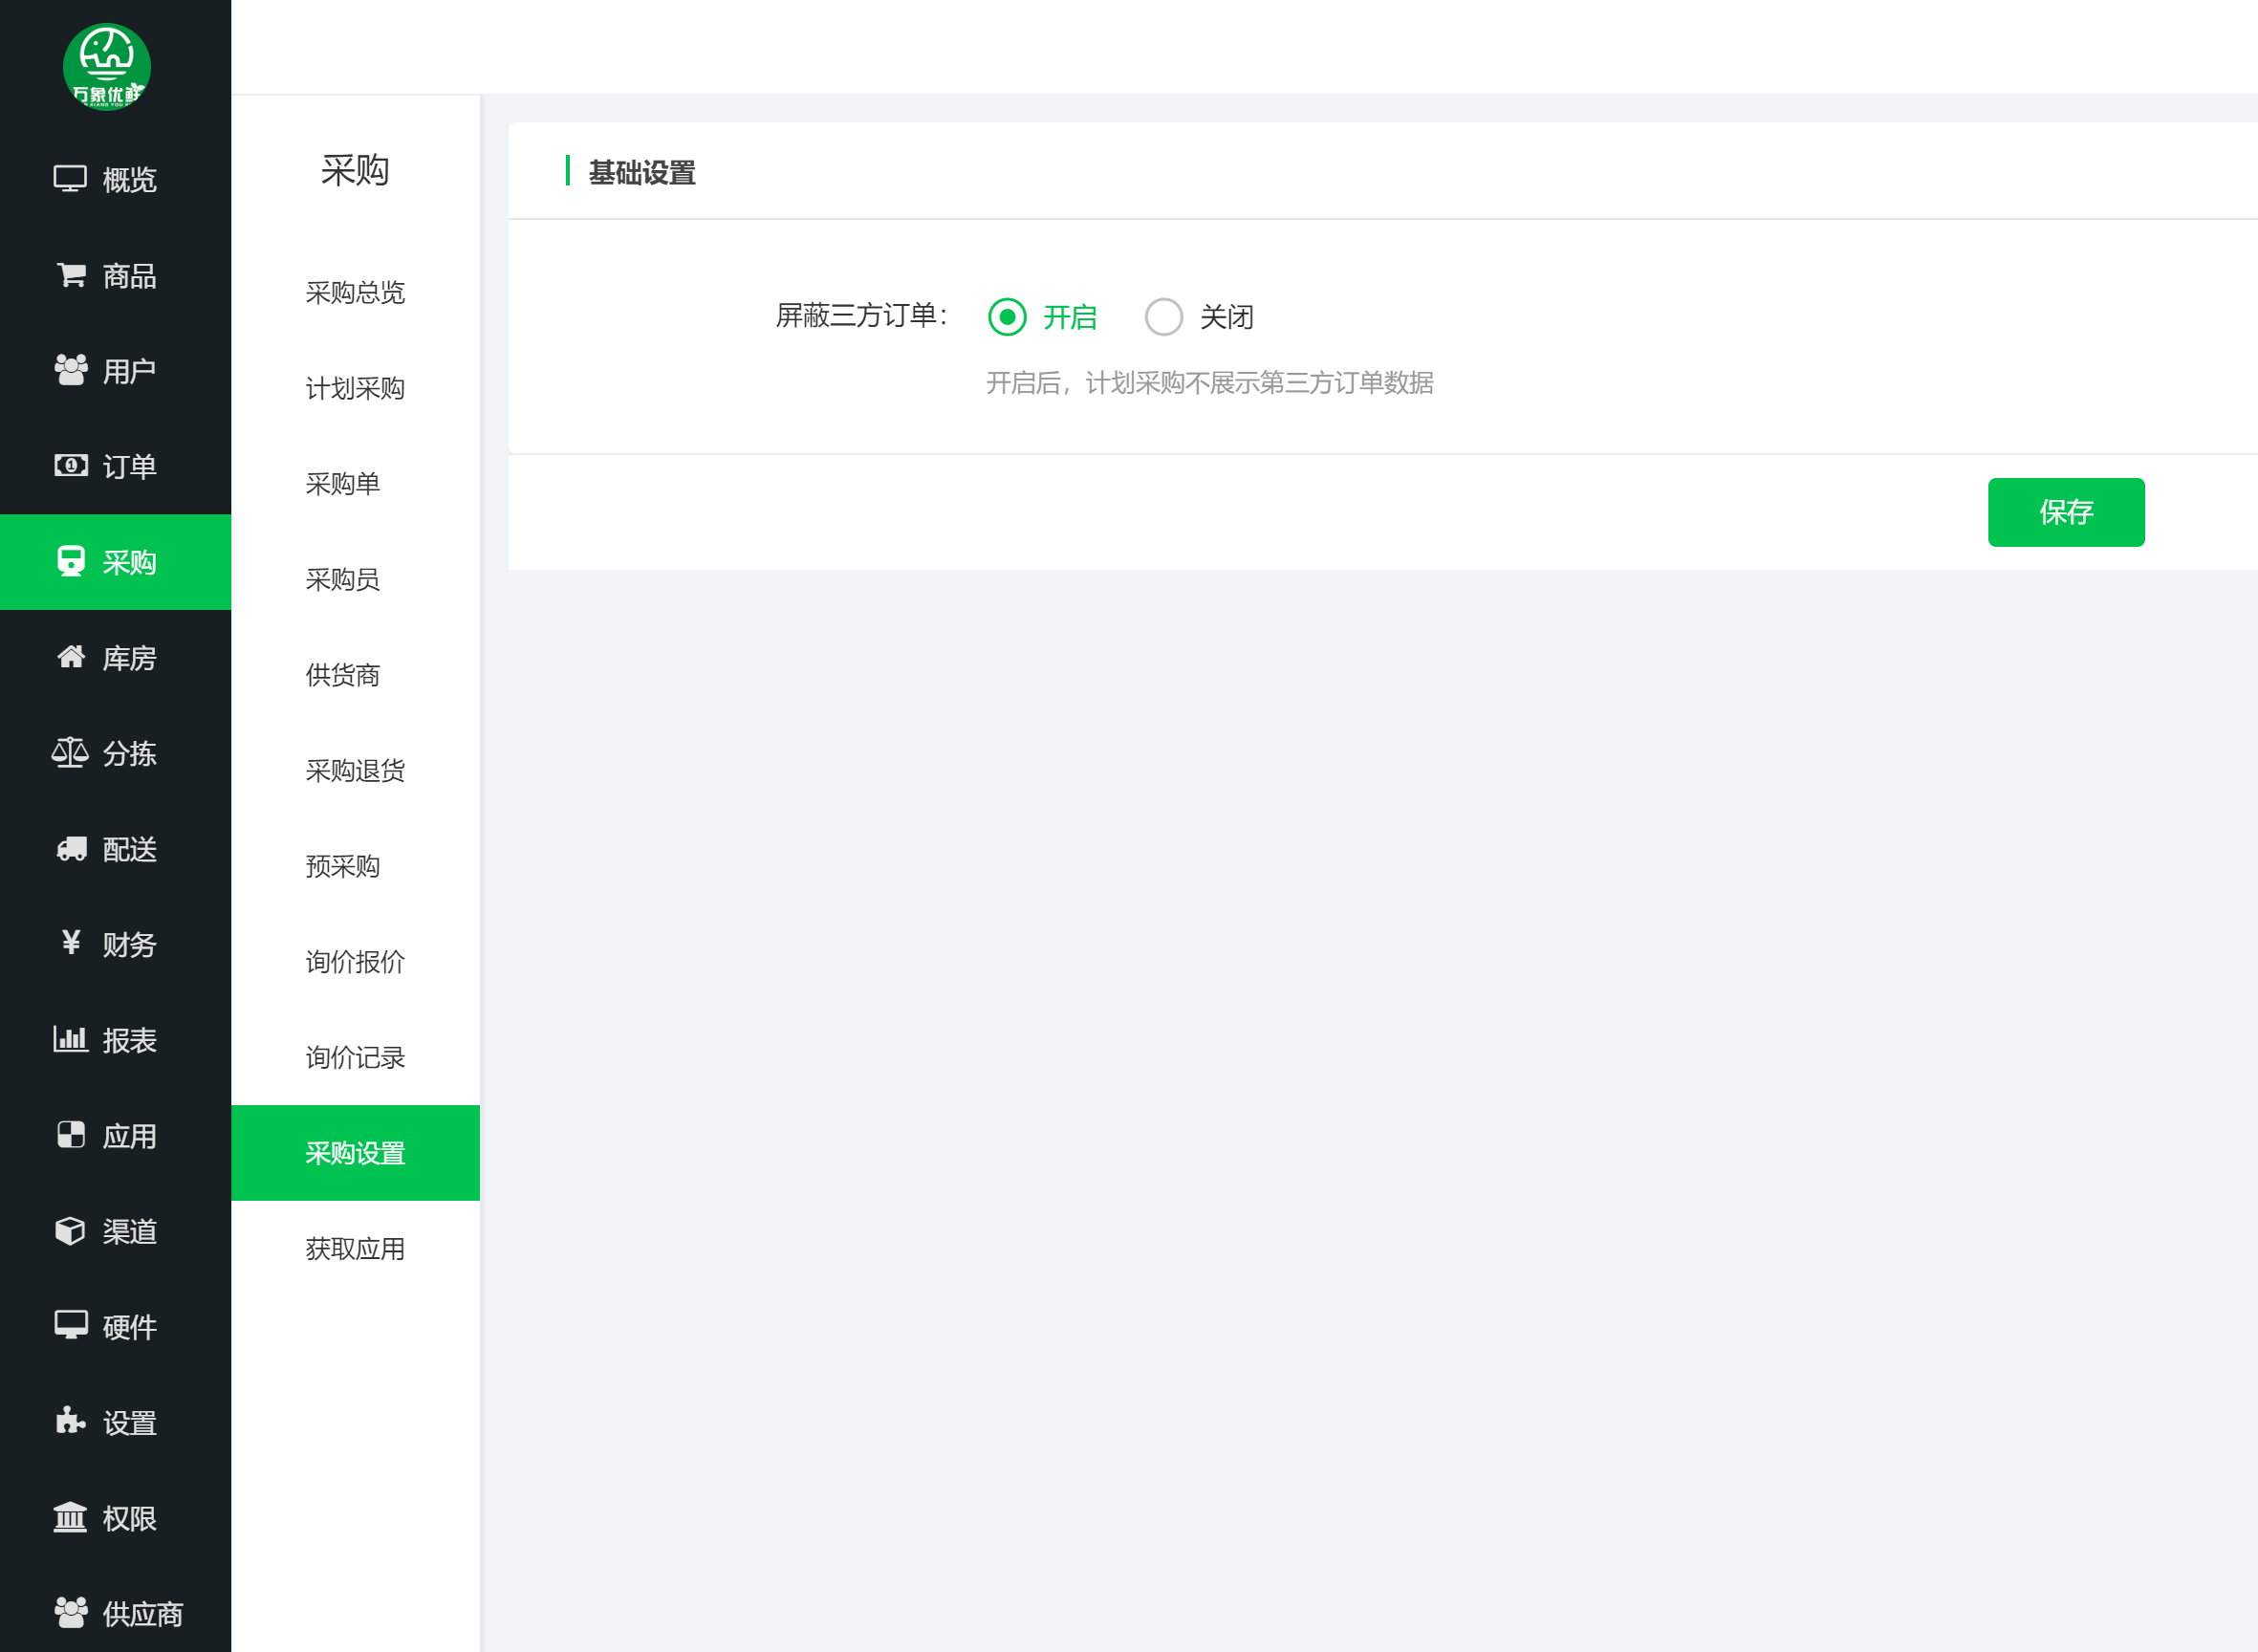Click the monitor icon for 概览
2258x1652 pixels.
[x=70, y=179]
